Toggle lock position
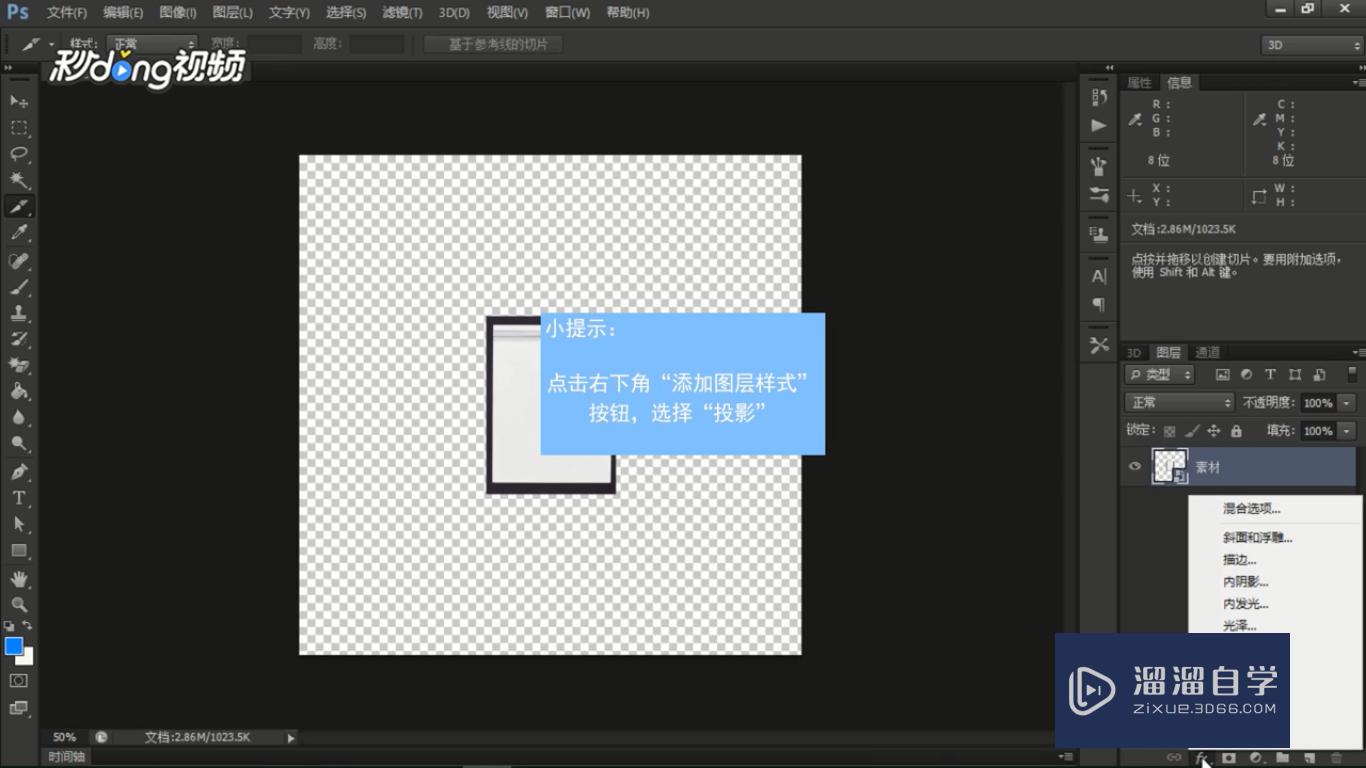The image size is (1366, 768). [1213, 431]
